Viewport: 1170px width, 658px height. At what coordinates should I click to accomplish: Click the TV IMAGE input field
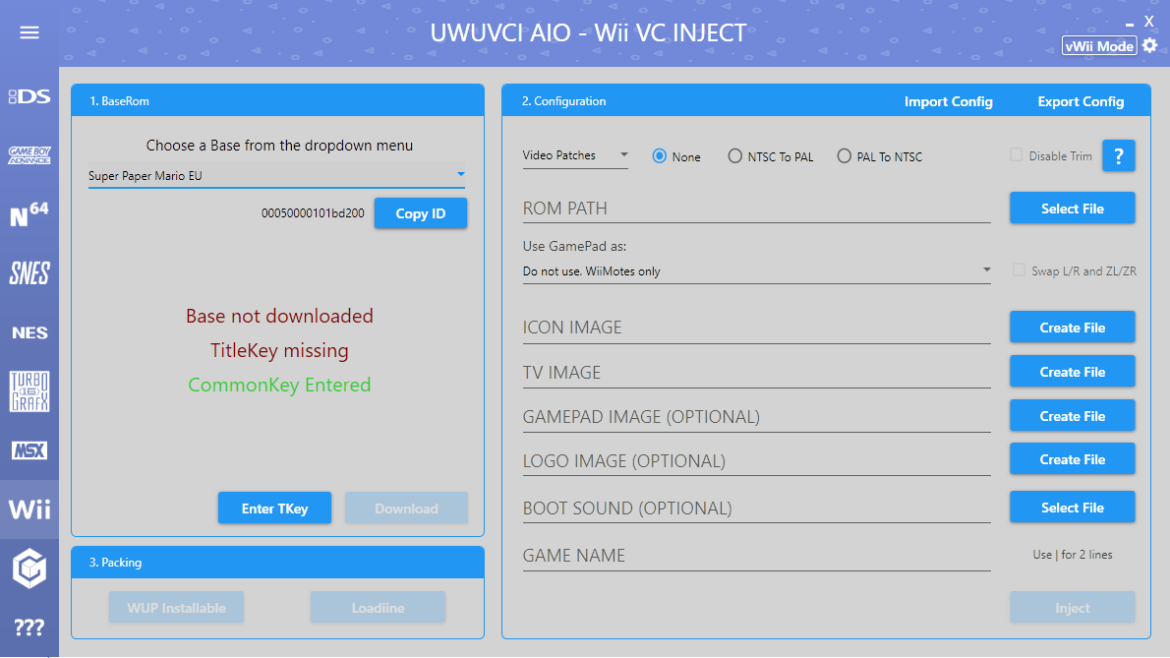tap(756, 372)
